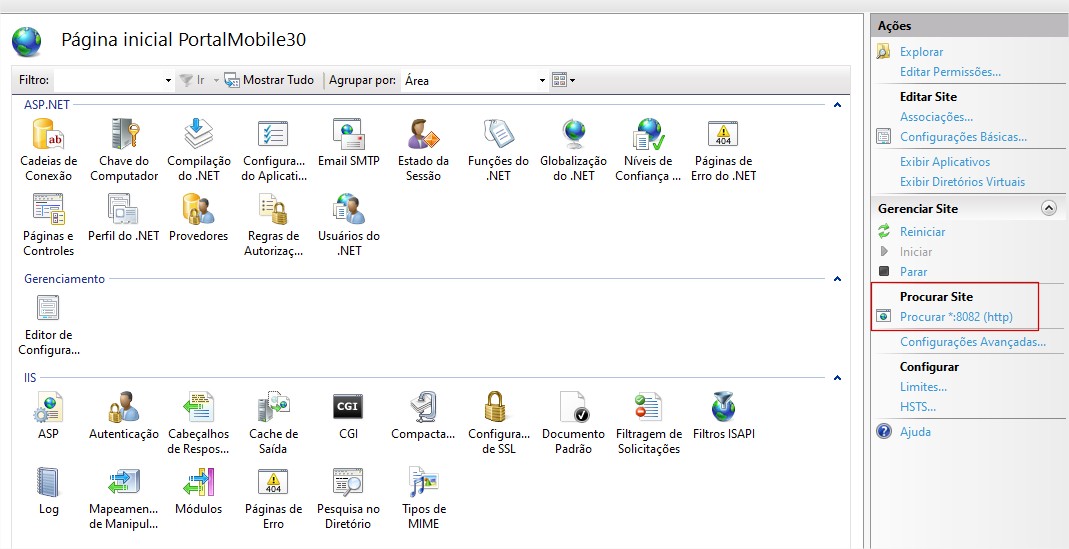Open Editor de Configuração icon

[48, 326]
